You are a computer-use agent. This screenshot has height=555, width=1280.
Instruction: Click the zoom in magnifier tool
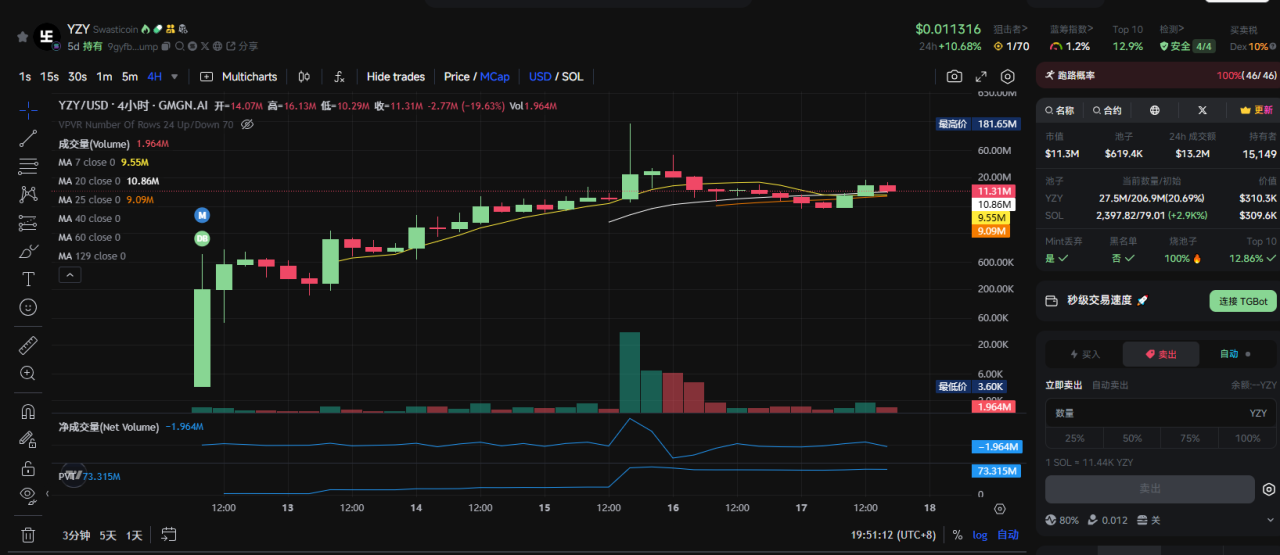click(x=28, y=374)
